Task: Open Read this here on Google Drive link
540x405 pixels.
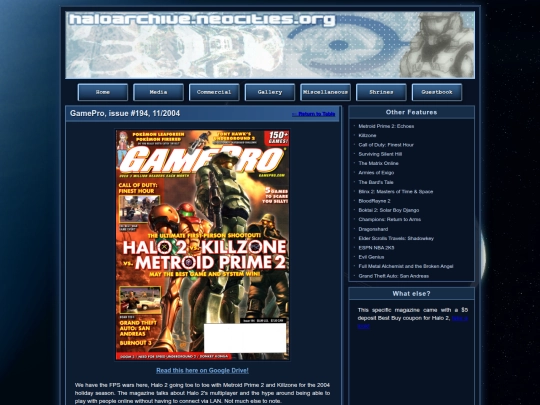Action: [202, 371]
